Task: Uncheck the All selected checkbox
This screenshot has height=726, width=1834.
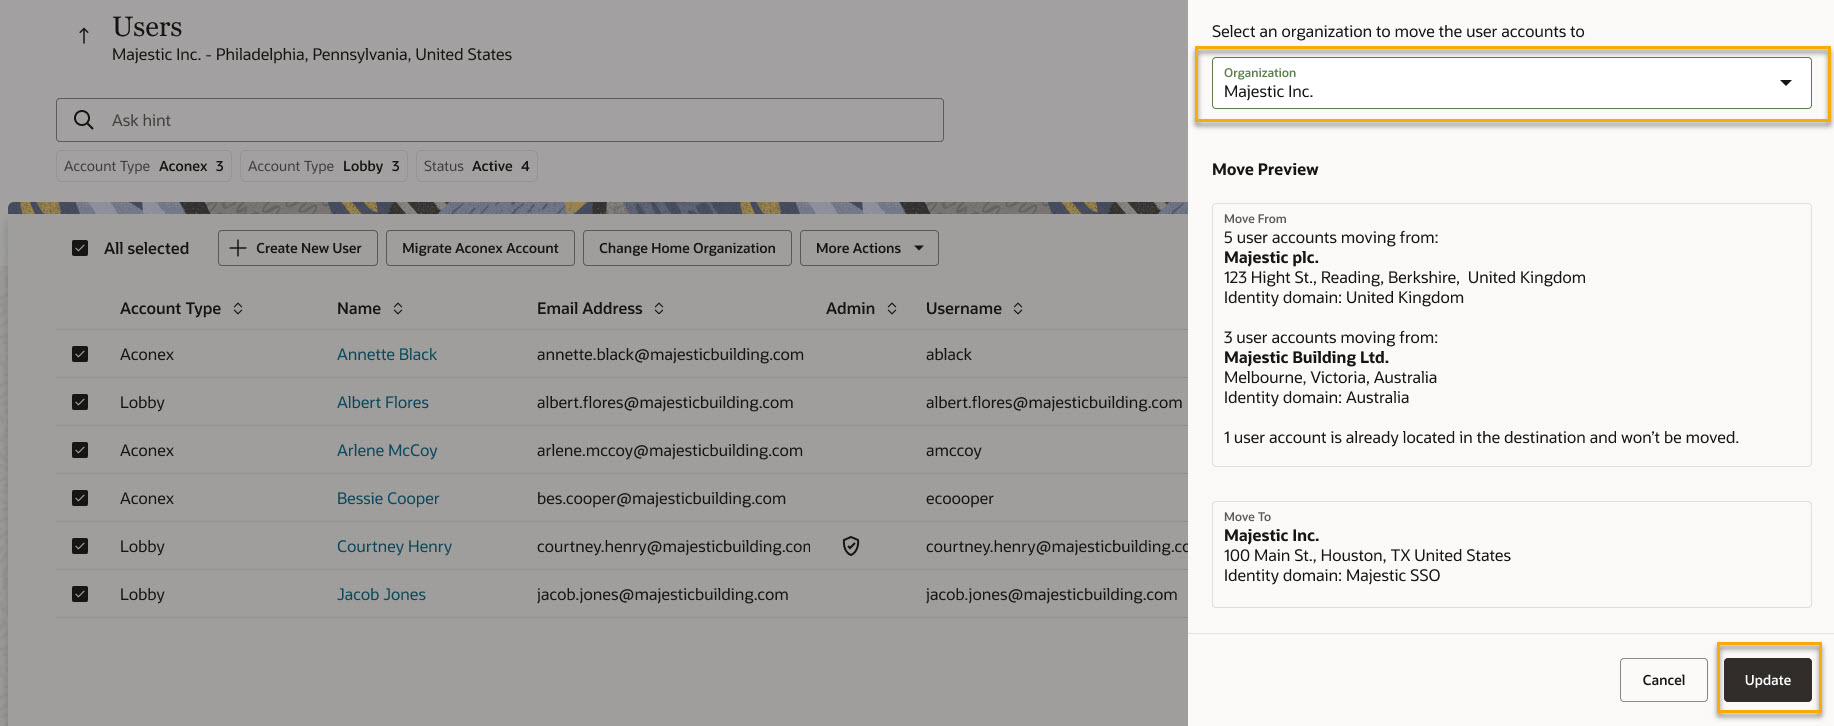Action: (80, 248)
